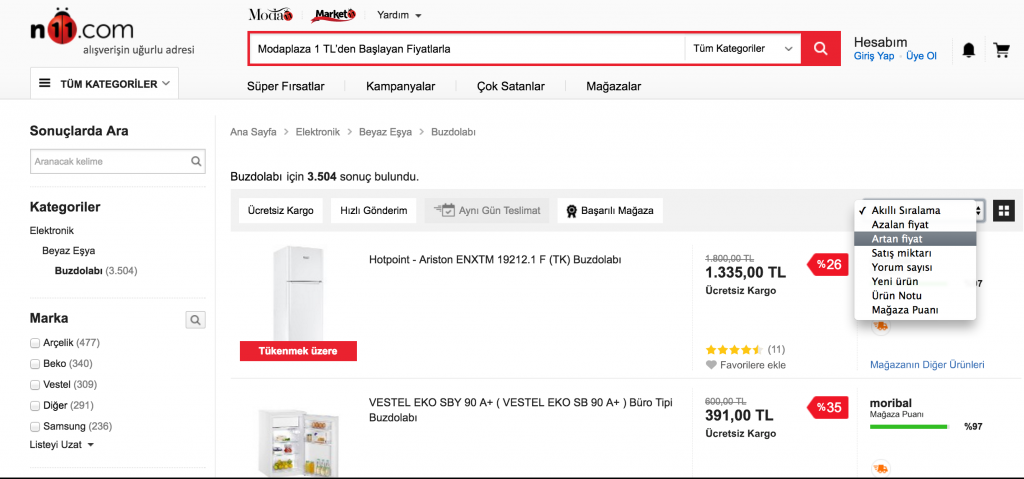Screen dimensions: 1024x479
Task: Click the heart icon next to Favorilere ekle
Action: [x=711, y=365]
